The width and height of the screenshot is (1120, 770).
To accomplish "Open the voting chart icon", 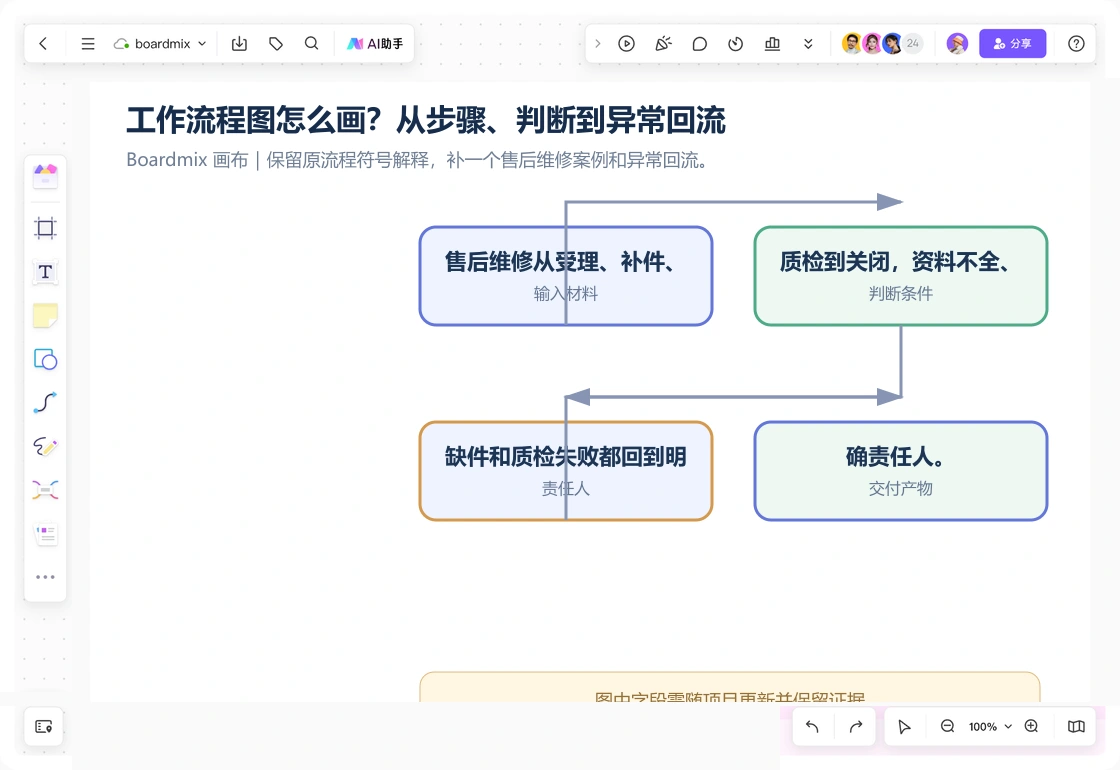I will [x=772, y=44].
